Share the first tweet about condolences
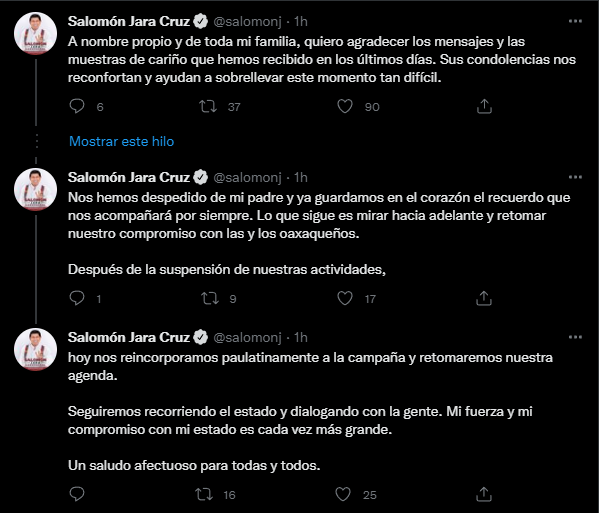The image size is (599, 513). click(484, 106)
